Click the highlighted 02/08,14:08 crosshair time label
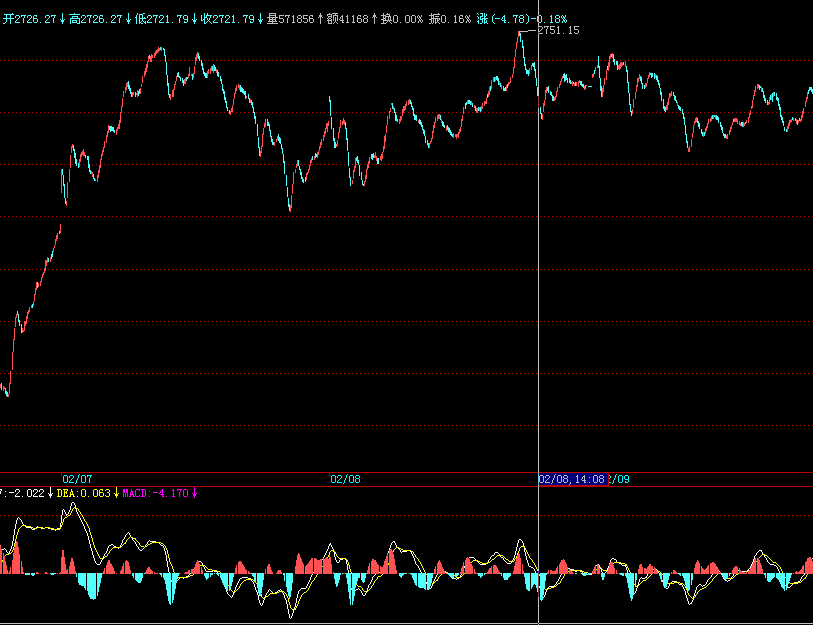The width and height of the screenshot is (813, 625). tap(573, 479)
